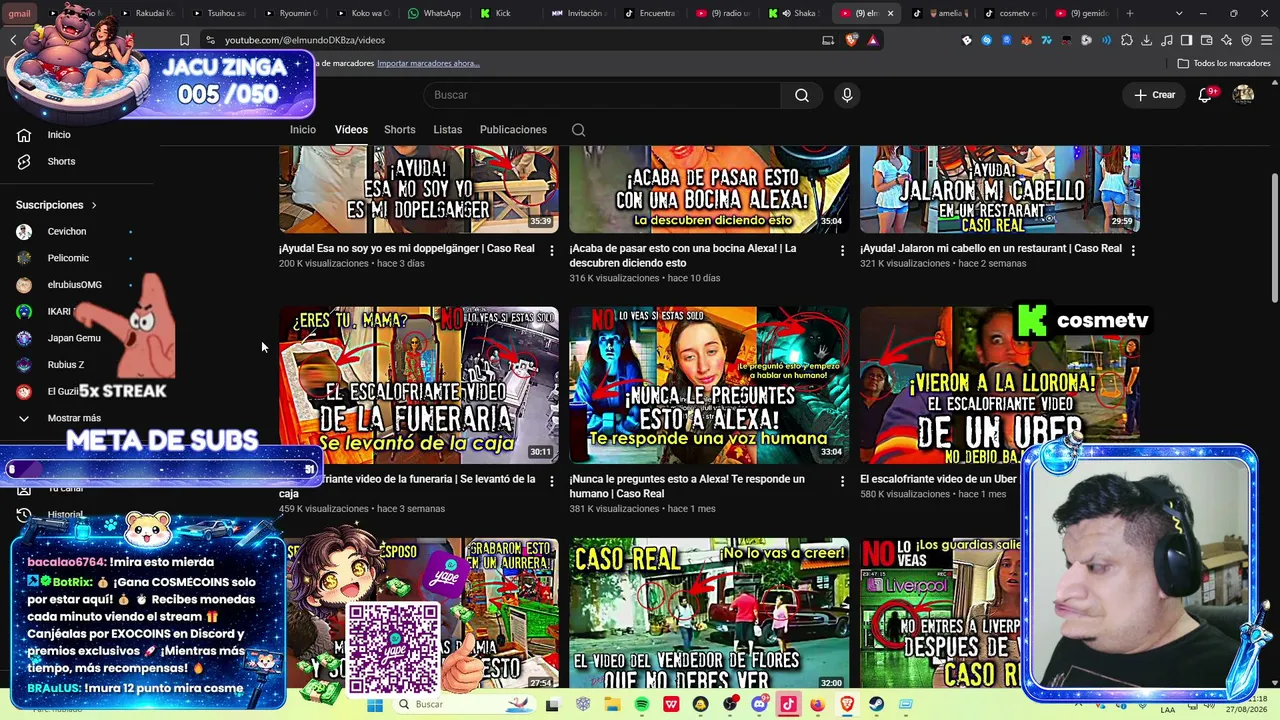This screenshot has height=720, width=1280.
Task: Open the Brave VPN shield icon
Action: (x=1246, y=40)
